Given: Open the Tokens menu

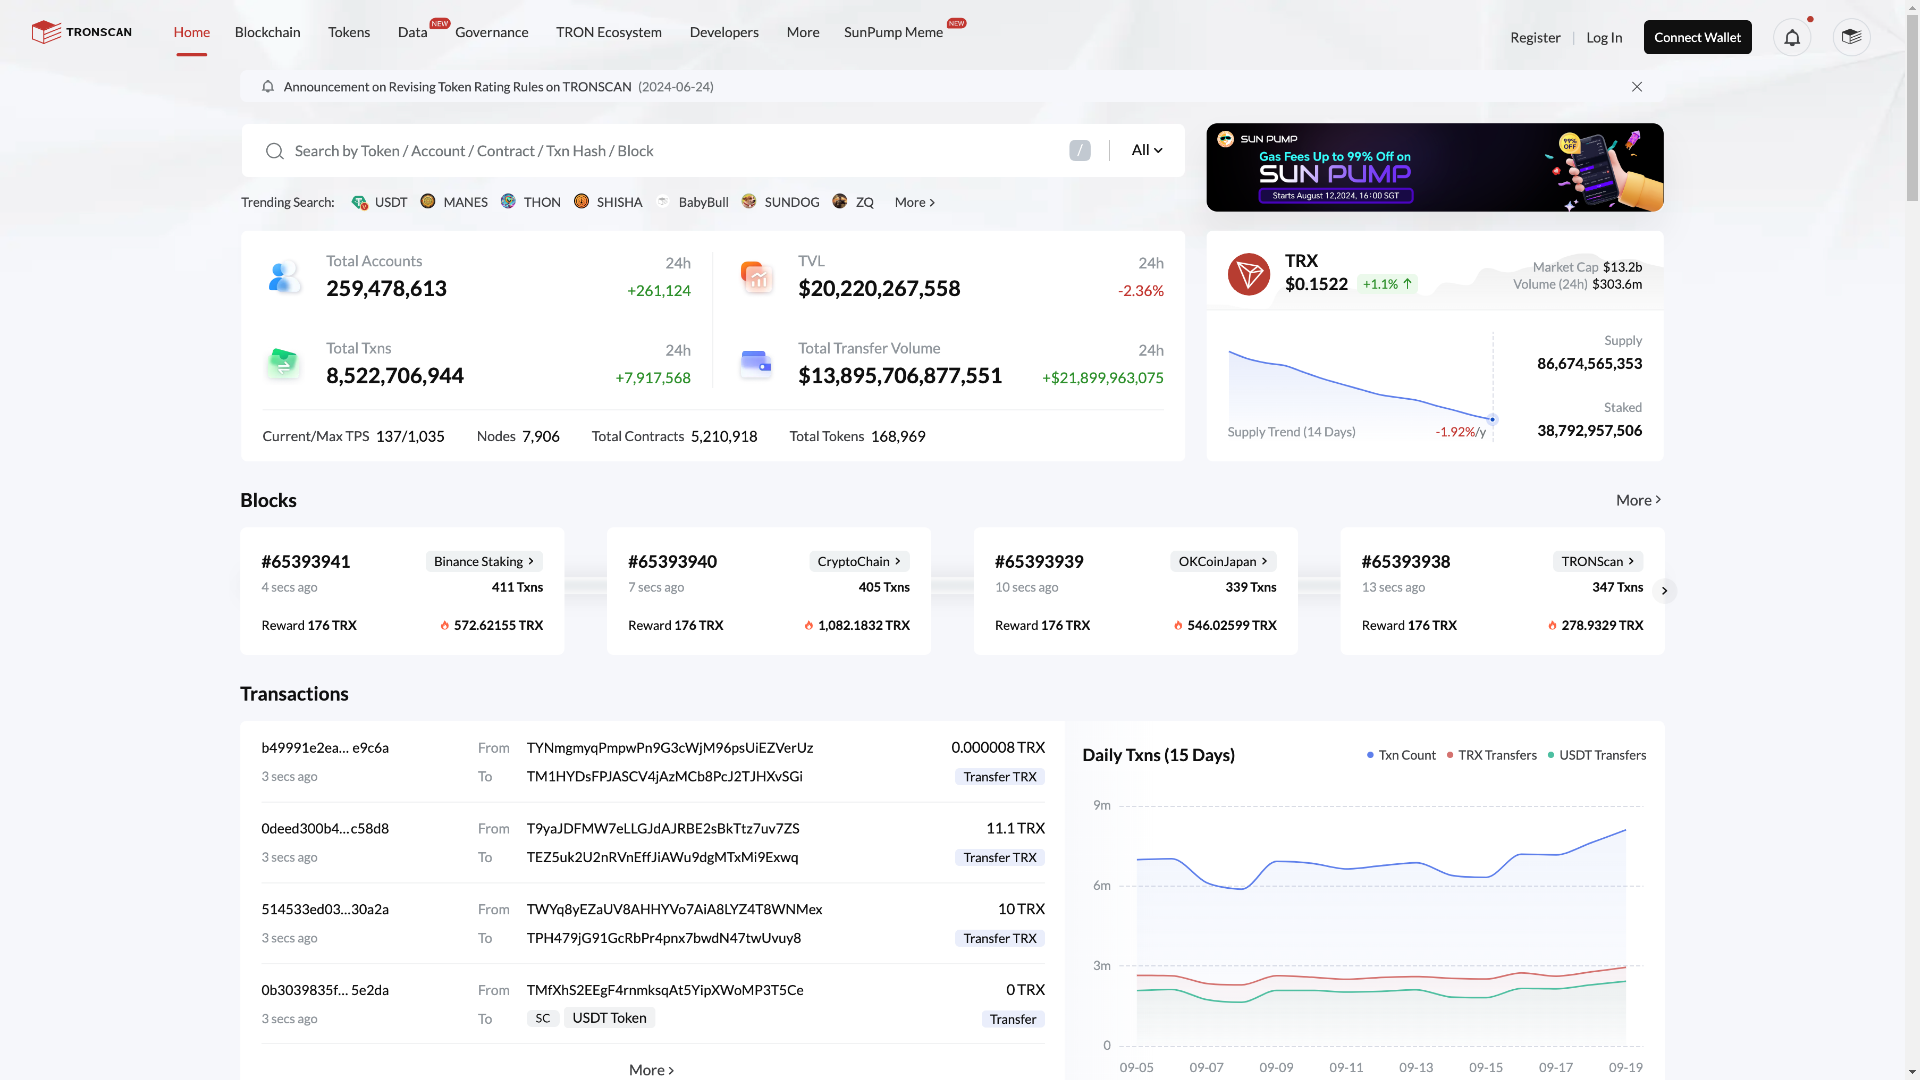Looking at the screenshot, I should tap(349, 32).
